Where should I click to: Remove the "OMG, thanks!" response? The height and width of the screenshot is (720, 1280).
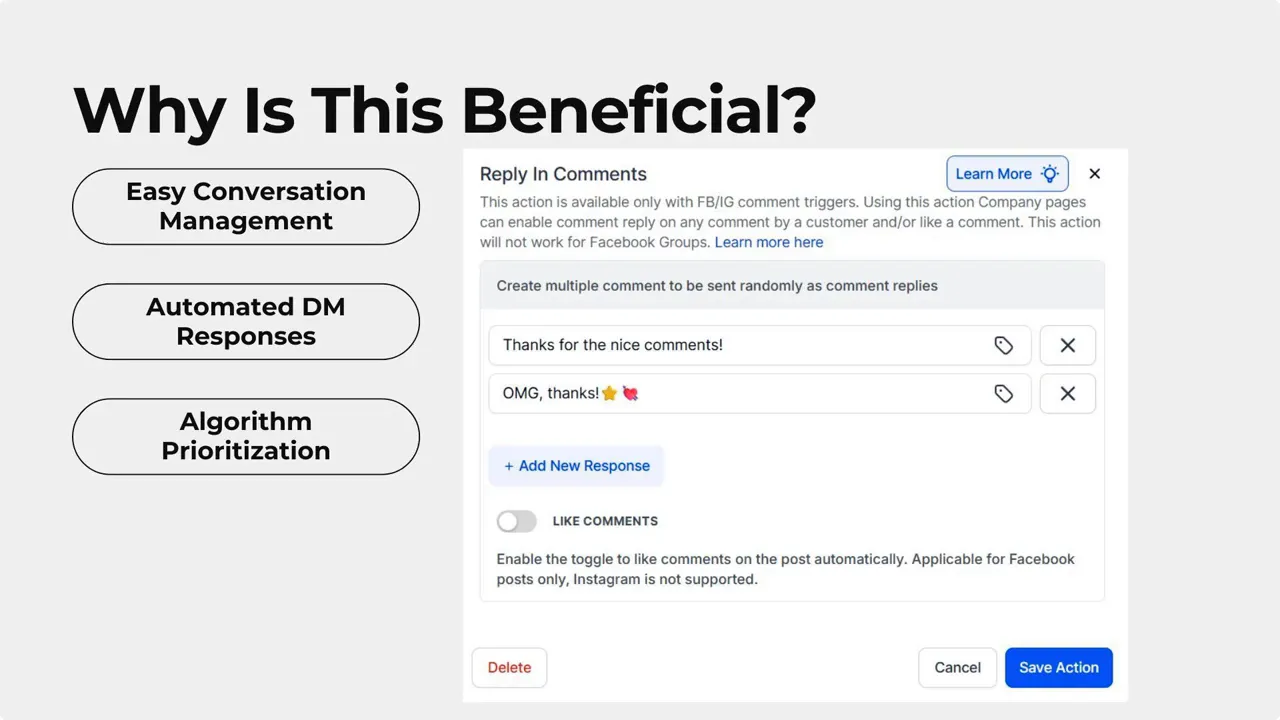pyautogui.click(x=1067, y=393)
